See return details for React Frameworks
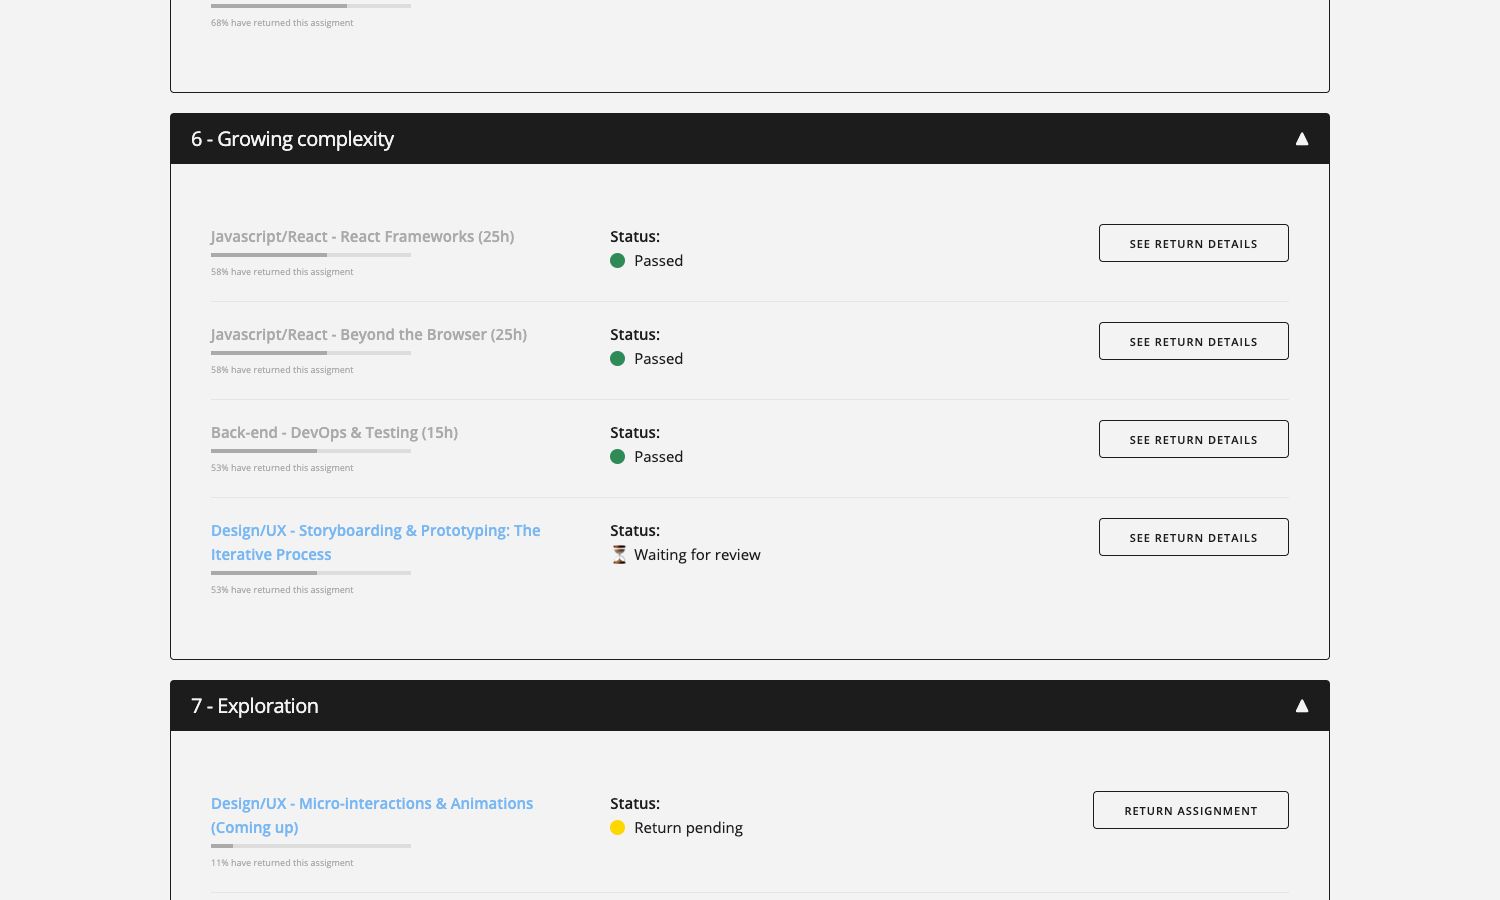 [x=1193, y=243]
